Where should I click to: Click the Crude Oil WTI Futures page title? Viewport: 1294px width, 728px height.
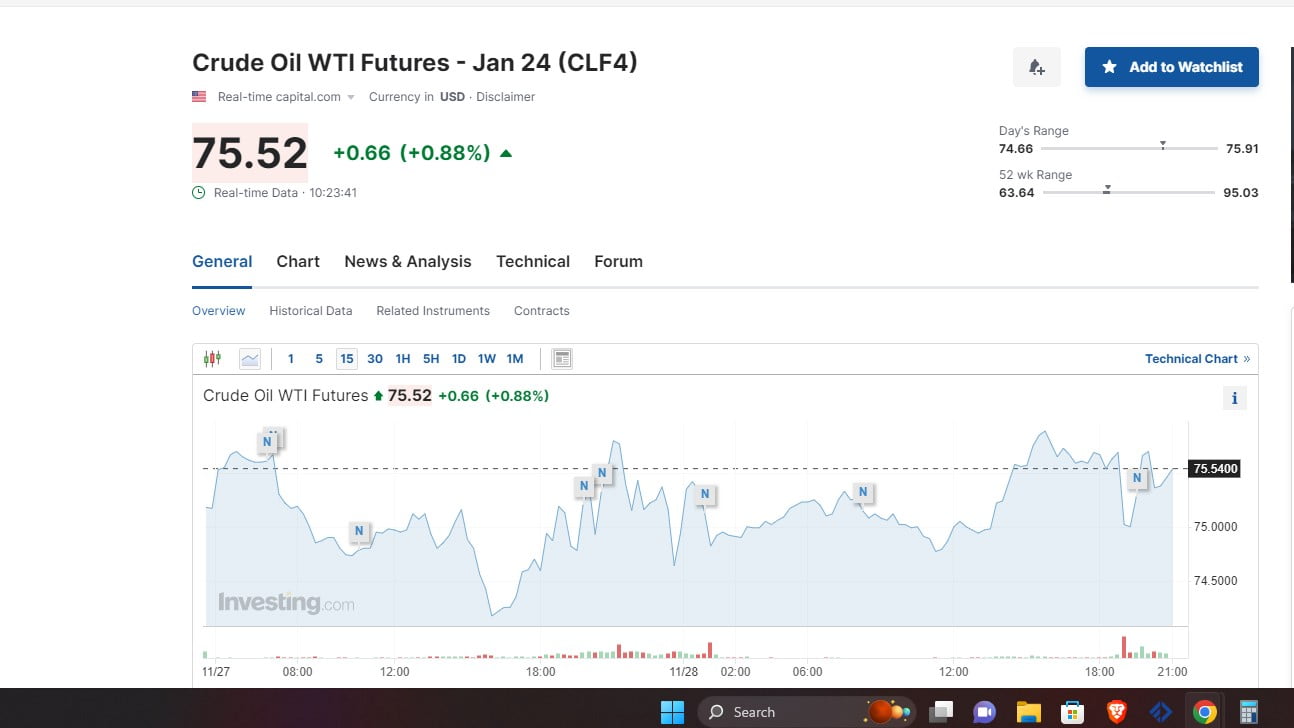click(x=415, y=62)
